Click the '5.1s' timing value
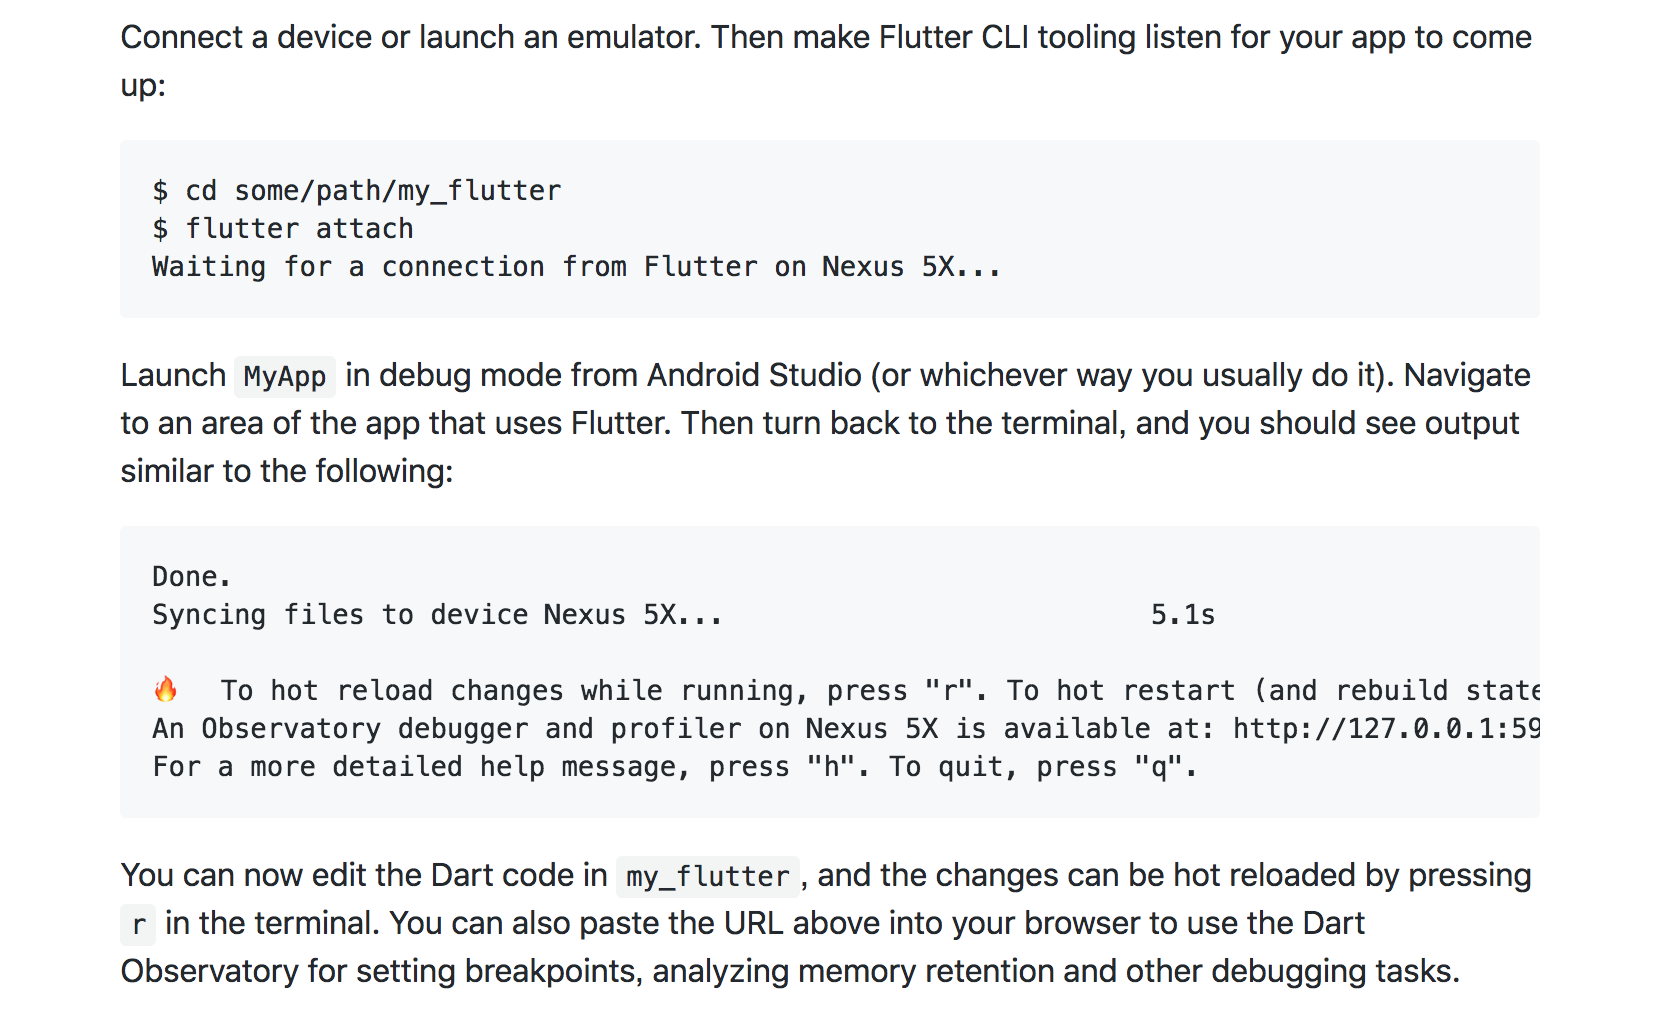Viewport: 1666px width, 1024px height. (1183, 614)
